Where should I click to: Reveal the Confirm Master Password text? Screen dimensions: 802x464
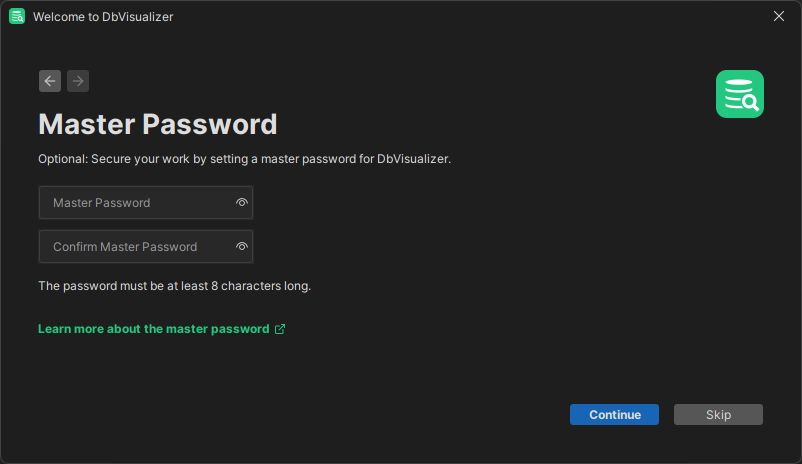[x=241, y=246]
